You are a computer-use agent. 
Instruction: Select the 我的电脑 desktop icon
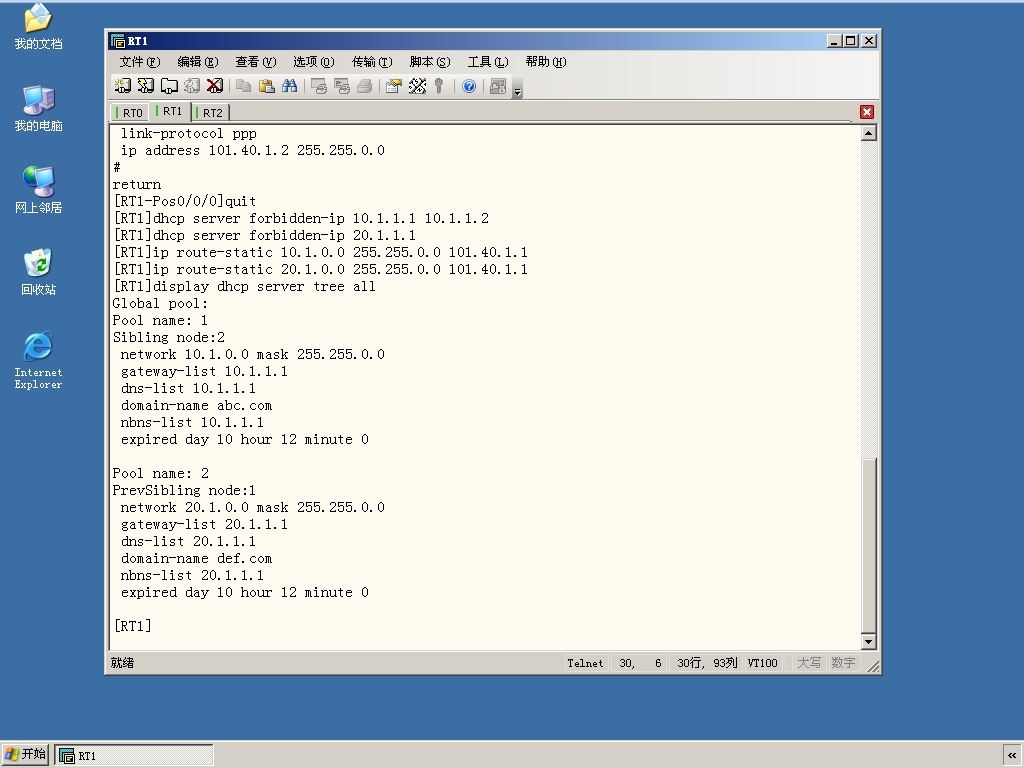39,108
